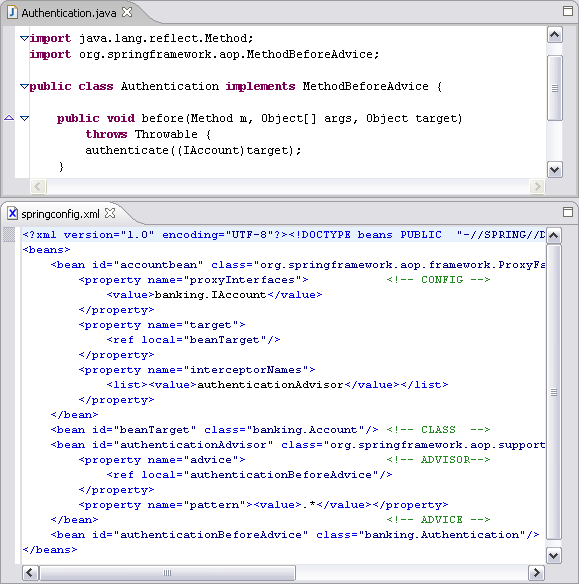The width and height of the screenshot is (579, 584).
Task: Click scroll right arrow of XML editor
Action: pos(537,572)
